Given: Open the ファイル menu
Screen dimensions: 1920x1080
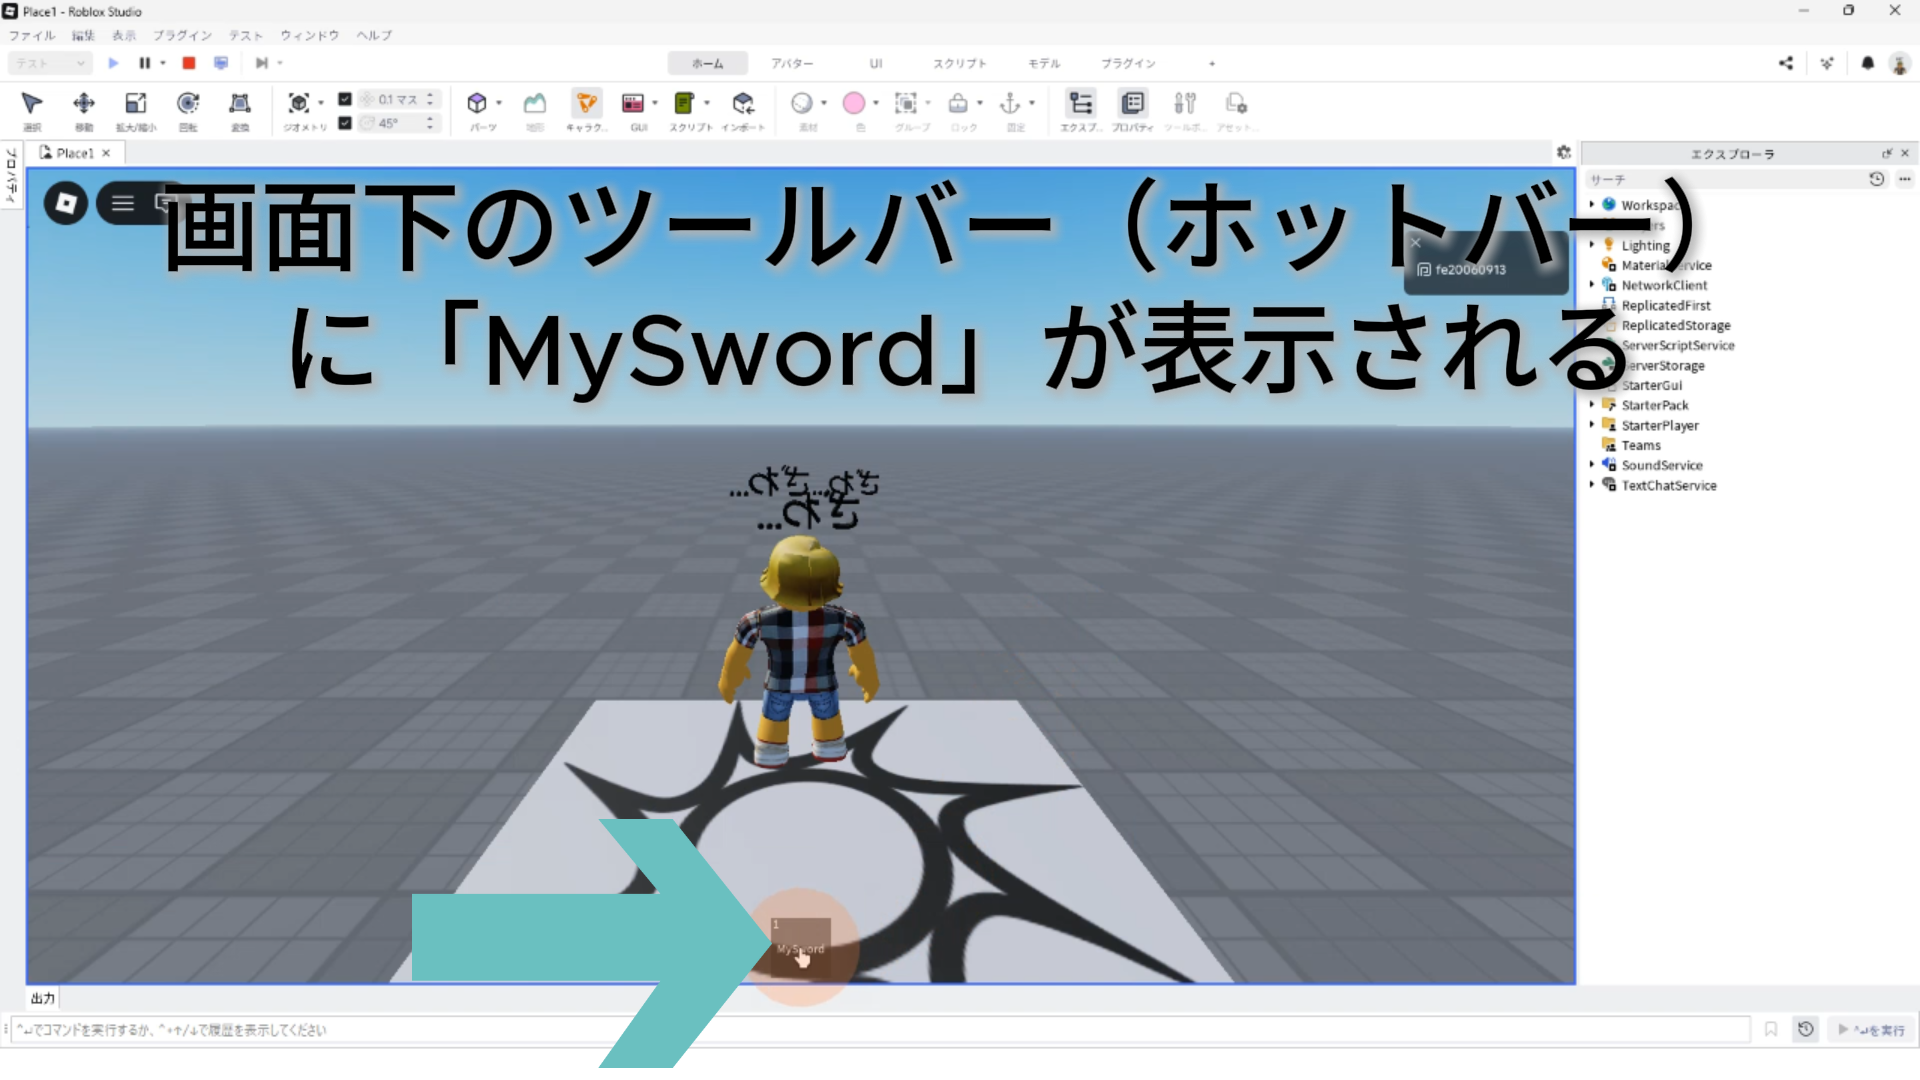Looking at the screenshot, I should [32, 35].
